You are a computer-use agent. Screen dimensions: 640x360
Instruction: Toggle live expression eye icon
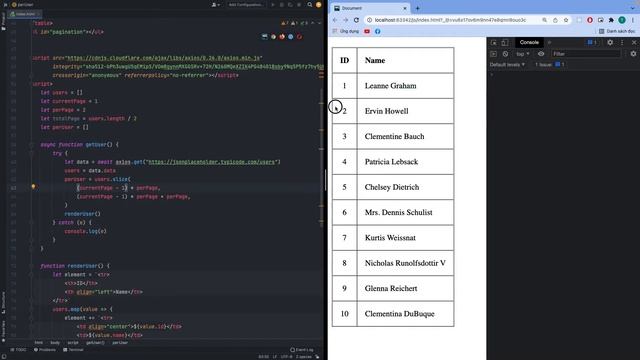point(541,54)
